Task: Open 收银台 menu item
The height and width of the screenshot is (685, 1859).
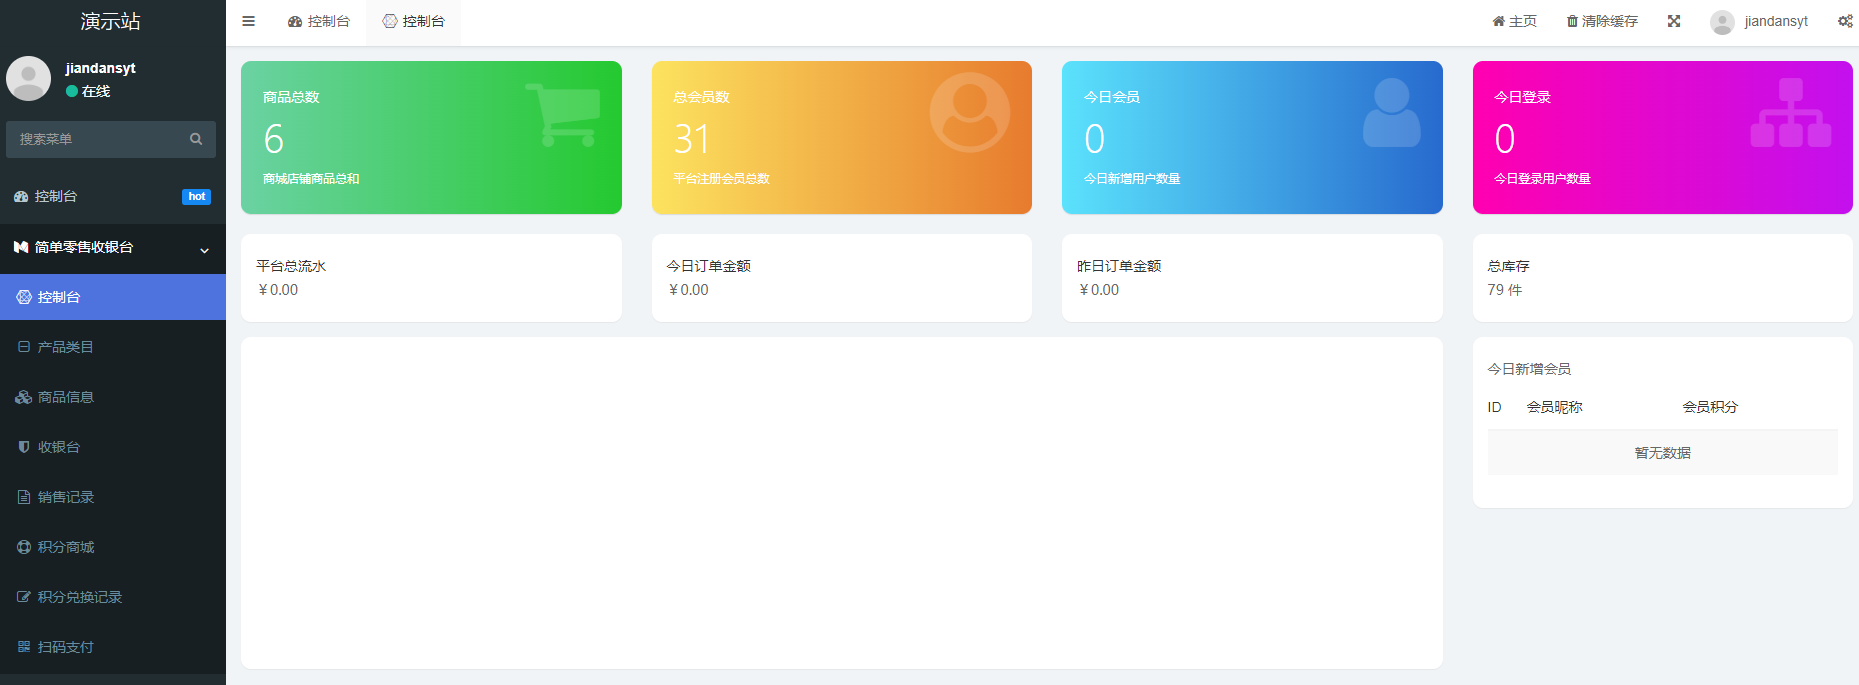Action: point(113,447)
